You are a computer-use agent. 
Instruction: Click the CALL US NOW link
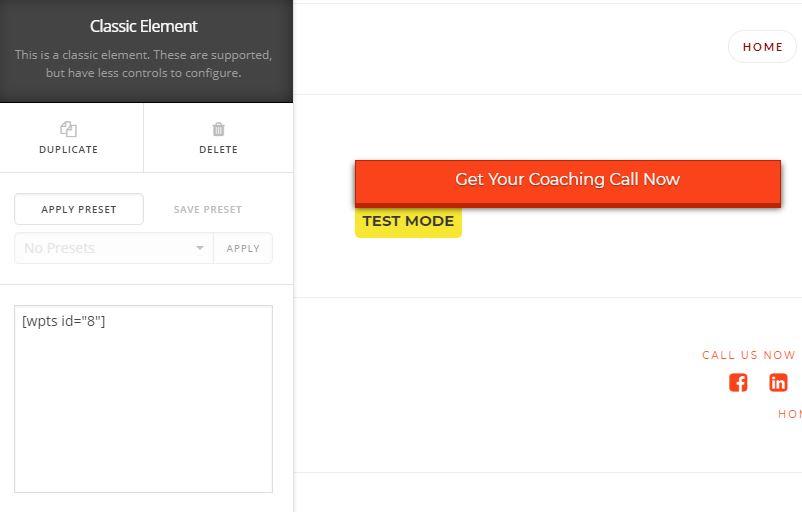(749, 355)
